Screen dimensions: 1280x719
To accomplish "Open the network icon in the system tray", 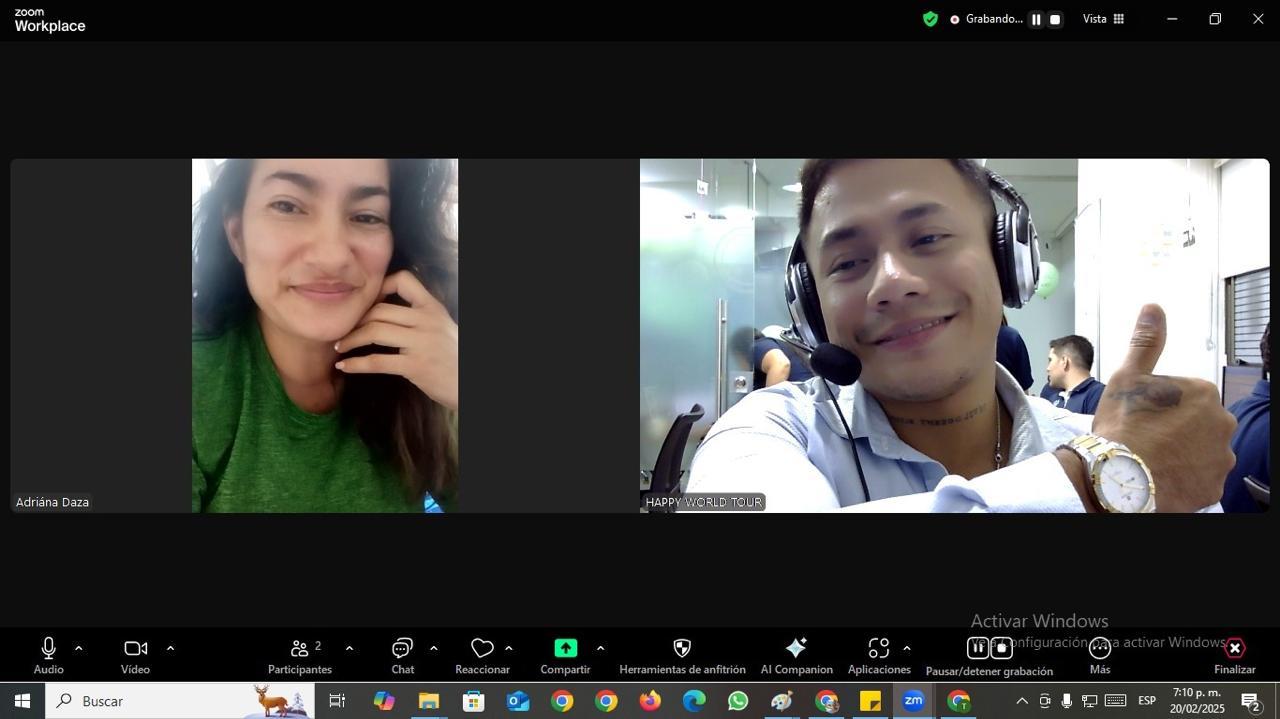I will click(x=1090, y=701).
